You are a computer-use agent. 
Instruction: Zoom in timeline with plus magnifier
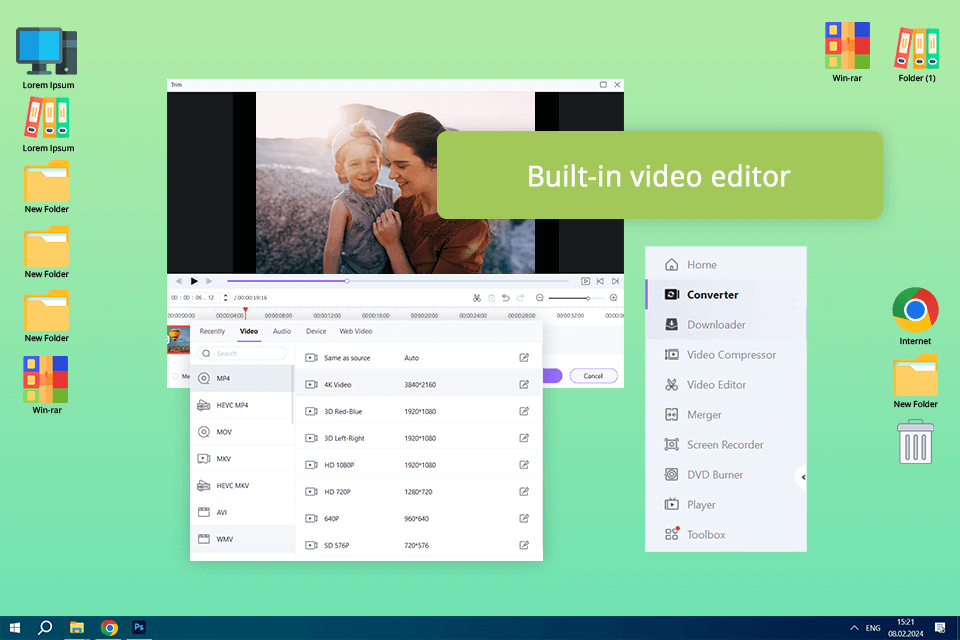(613, 298)
